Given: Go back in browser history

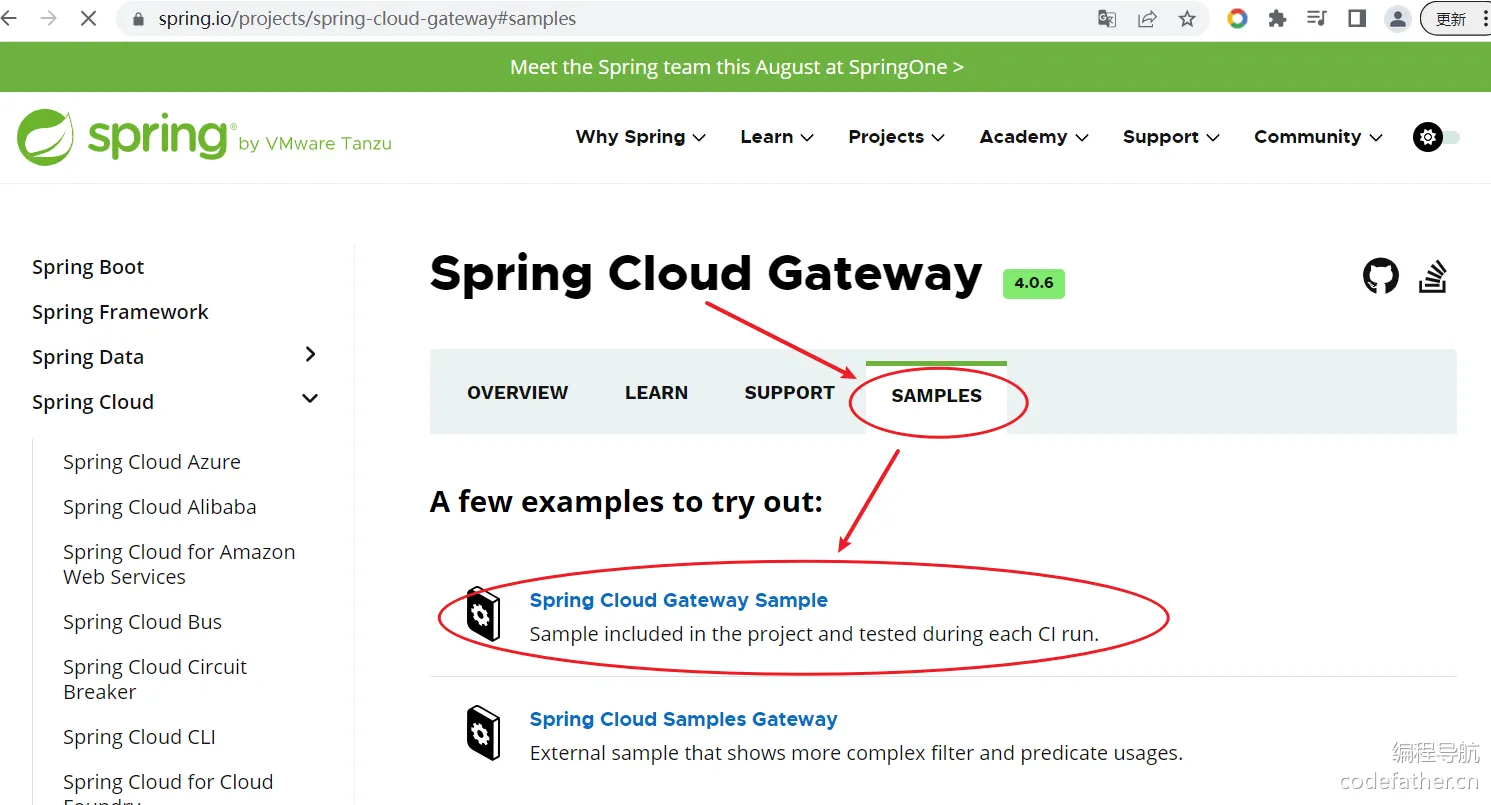Looking at the screenshot, I should click(x=9, y=19).
